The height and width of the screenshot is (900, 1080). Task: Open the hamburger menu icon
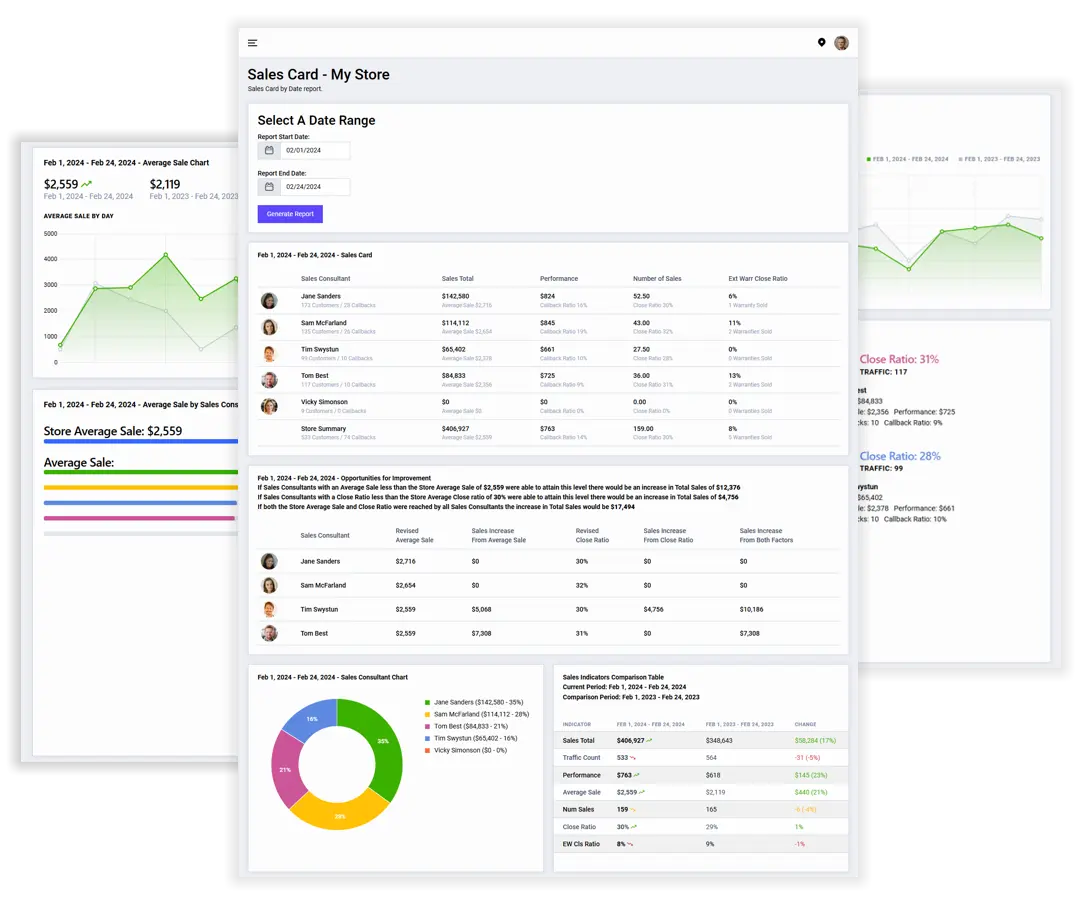point(253,43)
